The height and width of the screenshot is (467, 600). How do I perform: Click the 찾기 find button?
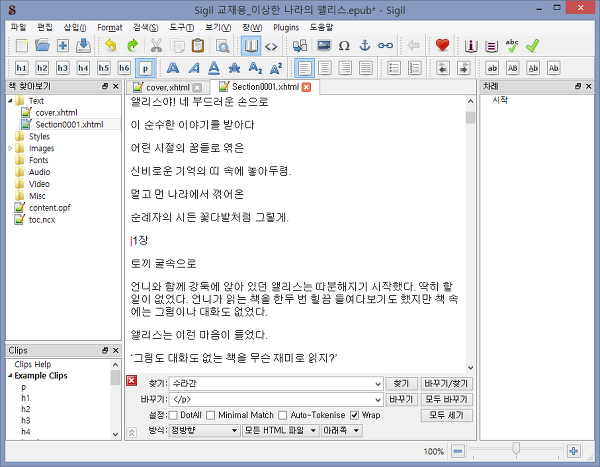click(401, 384)
